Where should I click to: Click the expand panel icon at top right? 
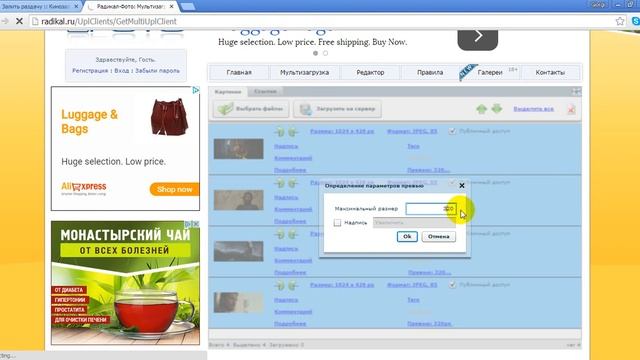click(576, 91)
